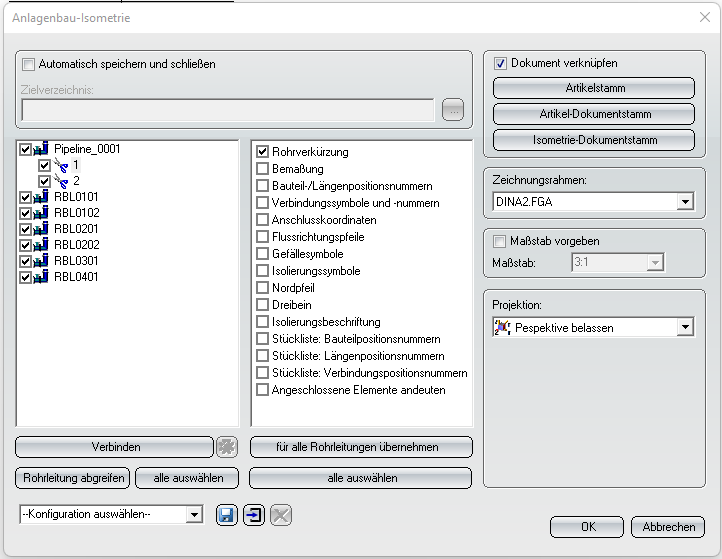722x559 pixels.
Task: Click the scissors icon of segment 2
Action: click(x=61, y=181)
